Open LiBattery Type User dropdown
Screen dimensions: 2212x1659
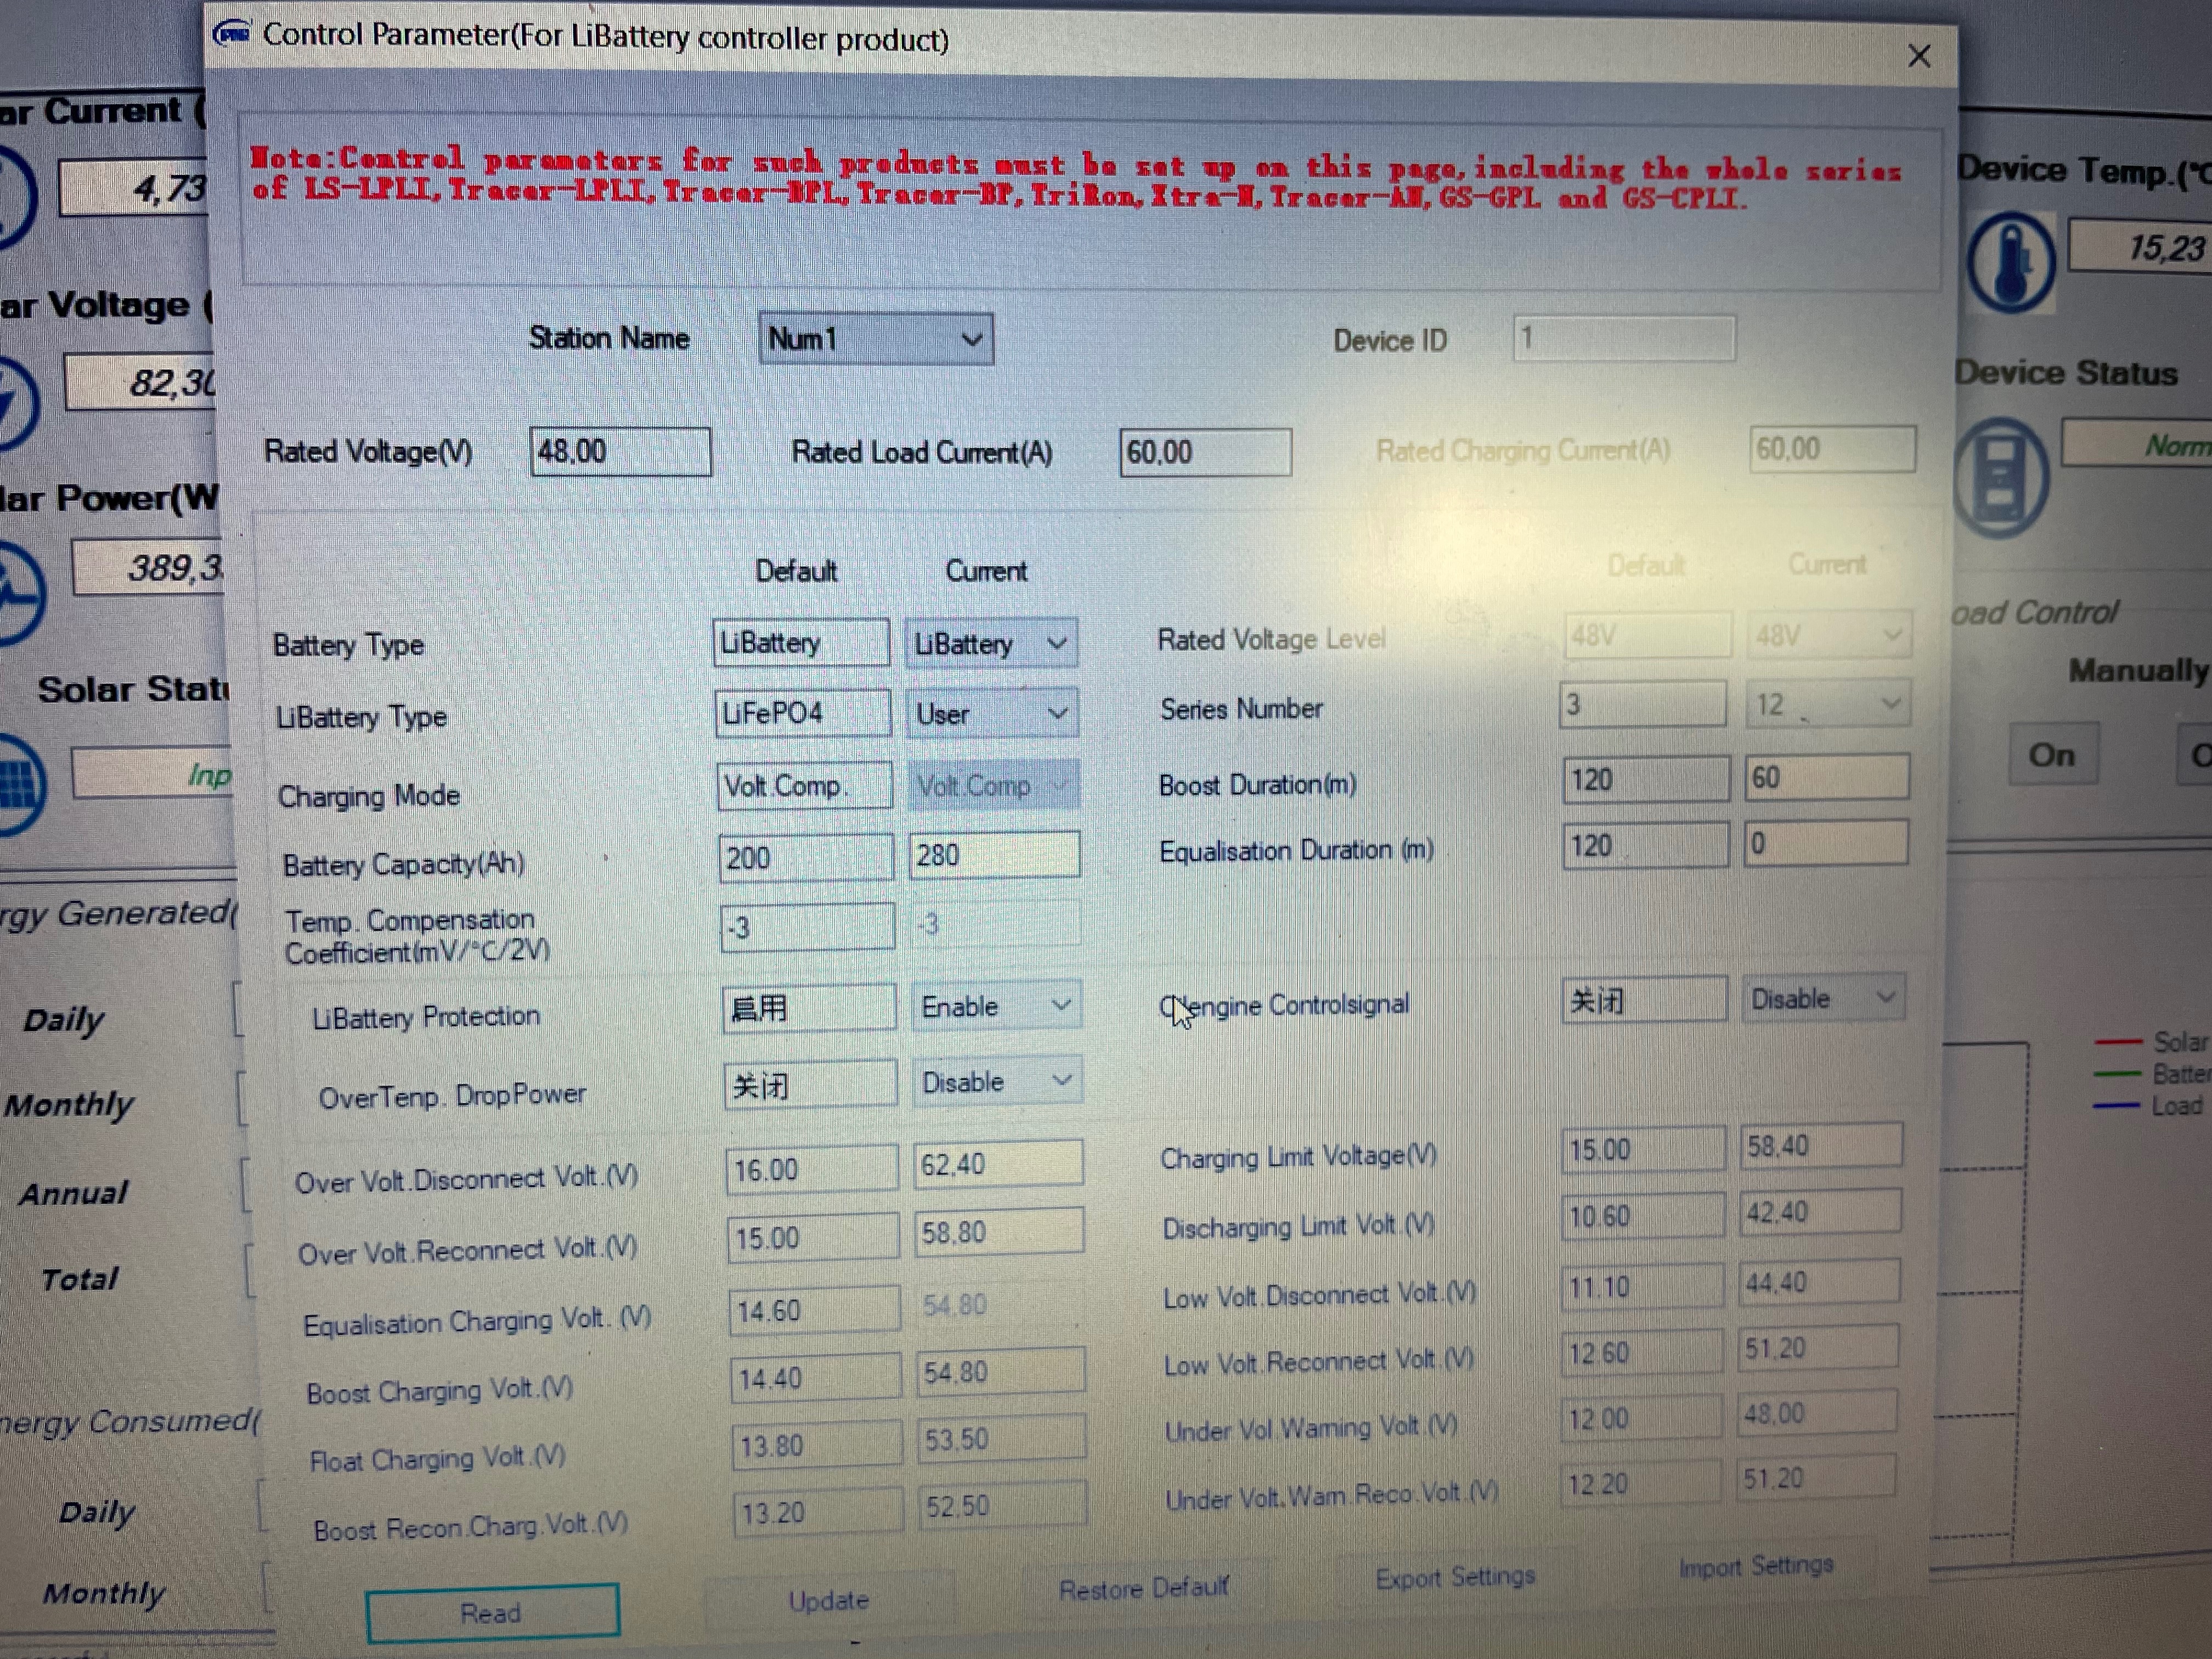pyautogui.click(x=1057, y=714)
